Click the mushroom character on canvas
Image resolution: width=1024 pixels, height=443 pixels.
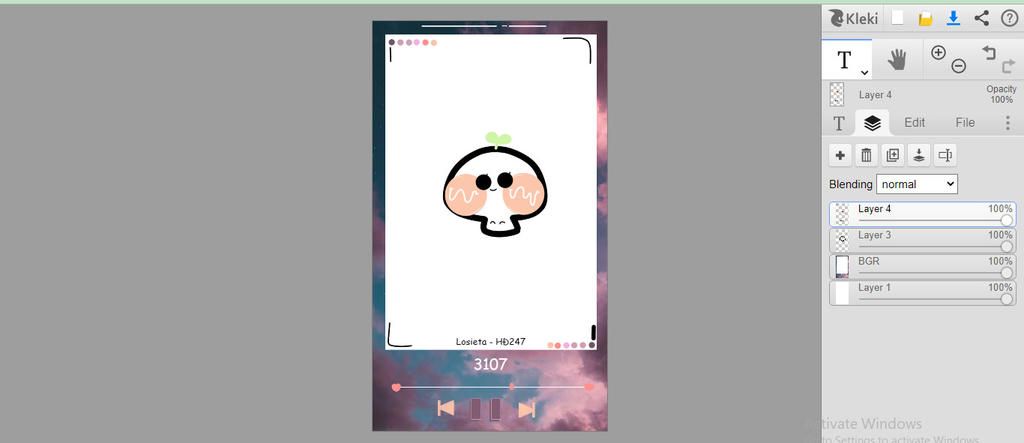coord(494,186)
